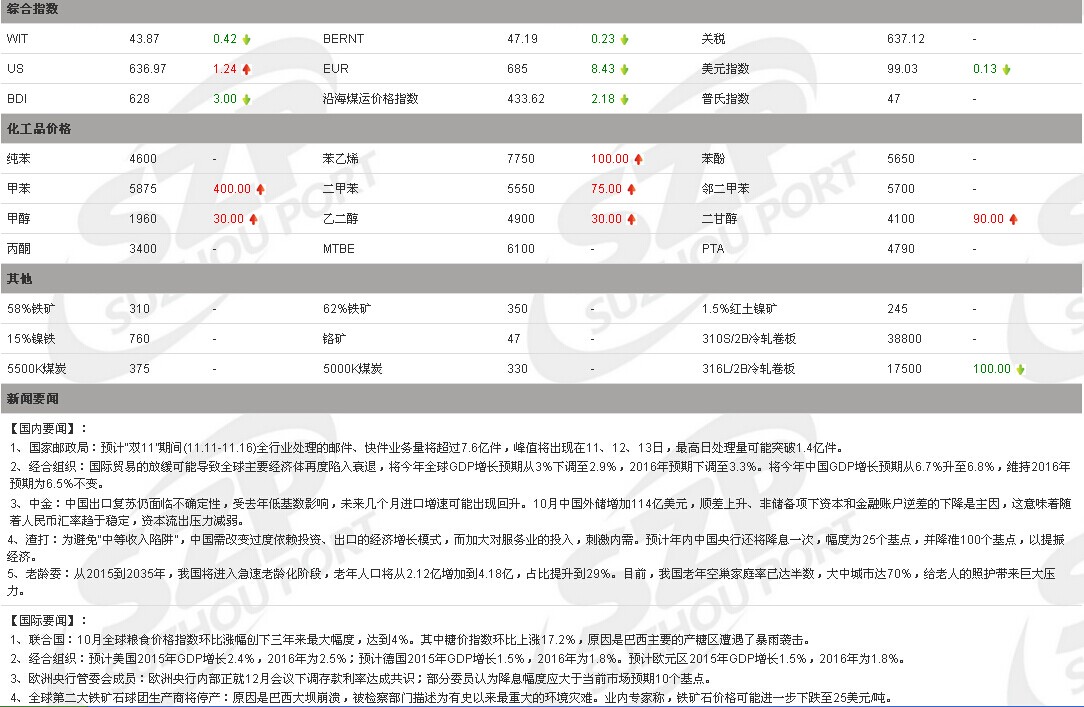The height and width of the screenshot is (707, 1084).
Task: Click the BERNT index label
Action: [343, 39]
